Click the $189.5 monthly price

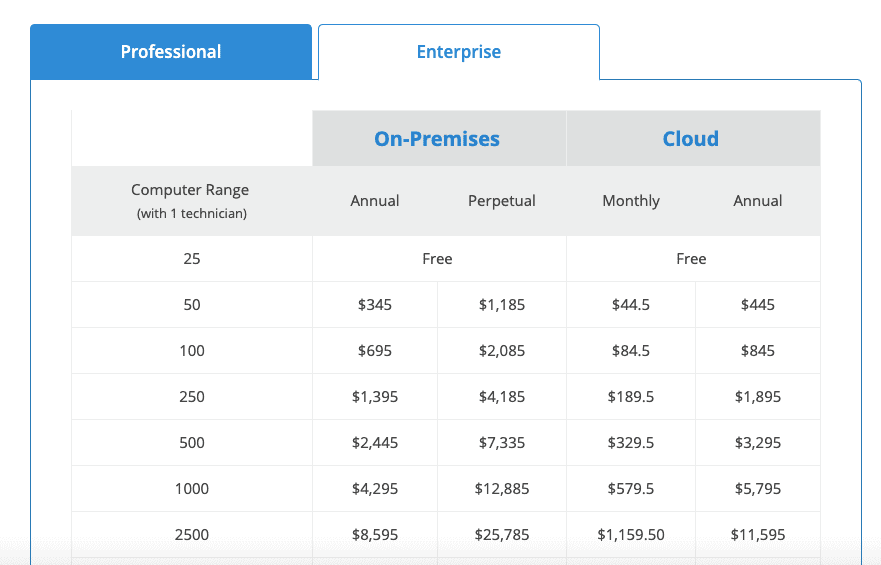click(631, 397)
